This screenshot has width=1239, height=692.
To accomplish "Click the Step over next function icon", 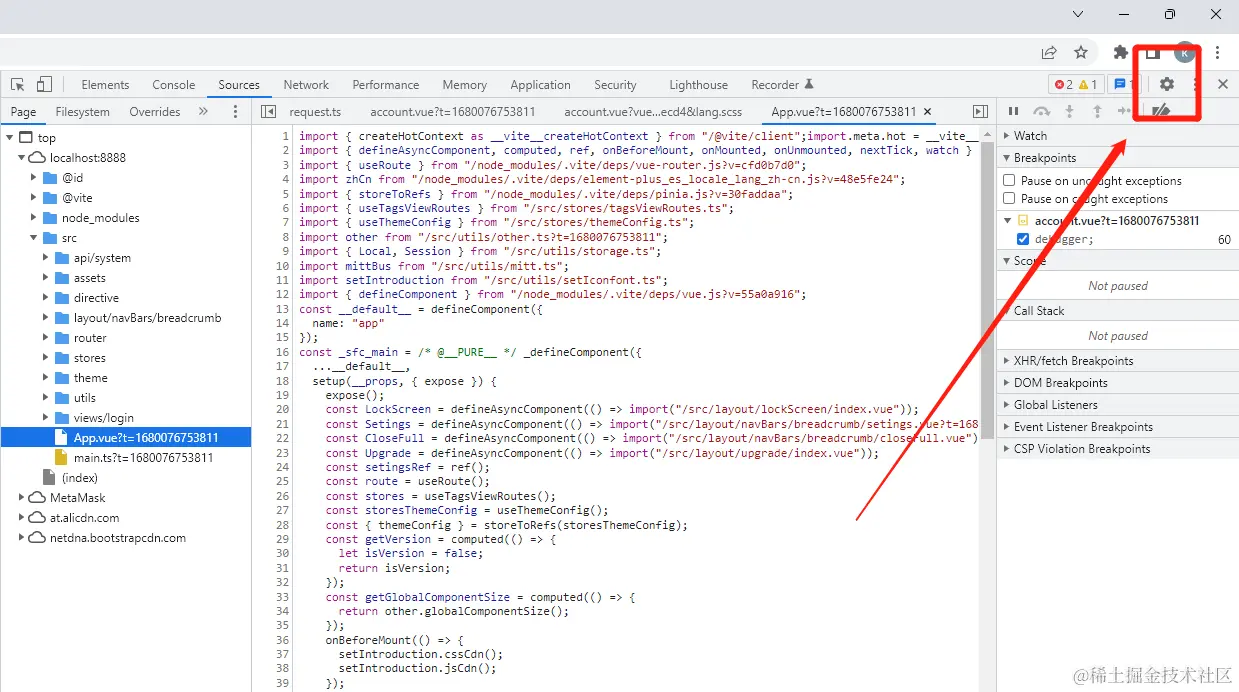I will [x=1041, y=111].
